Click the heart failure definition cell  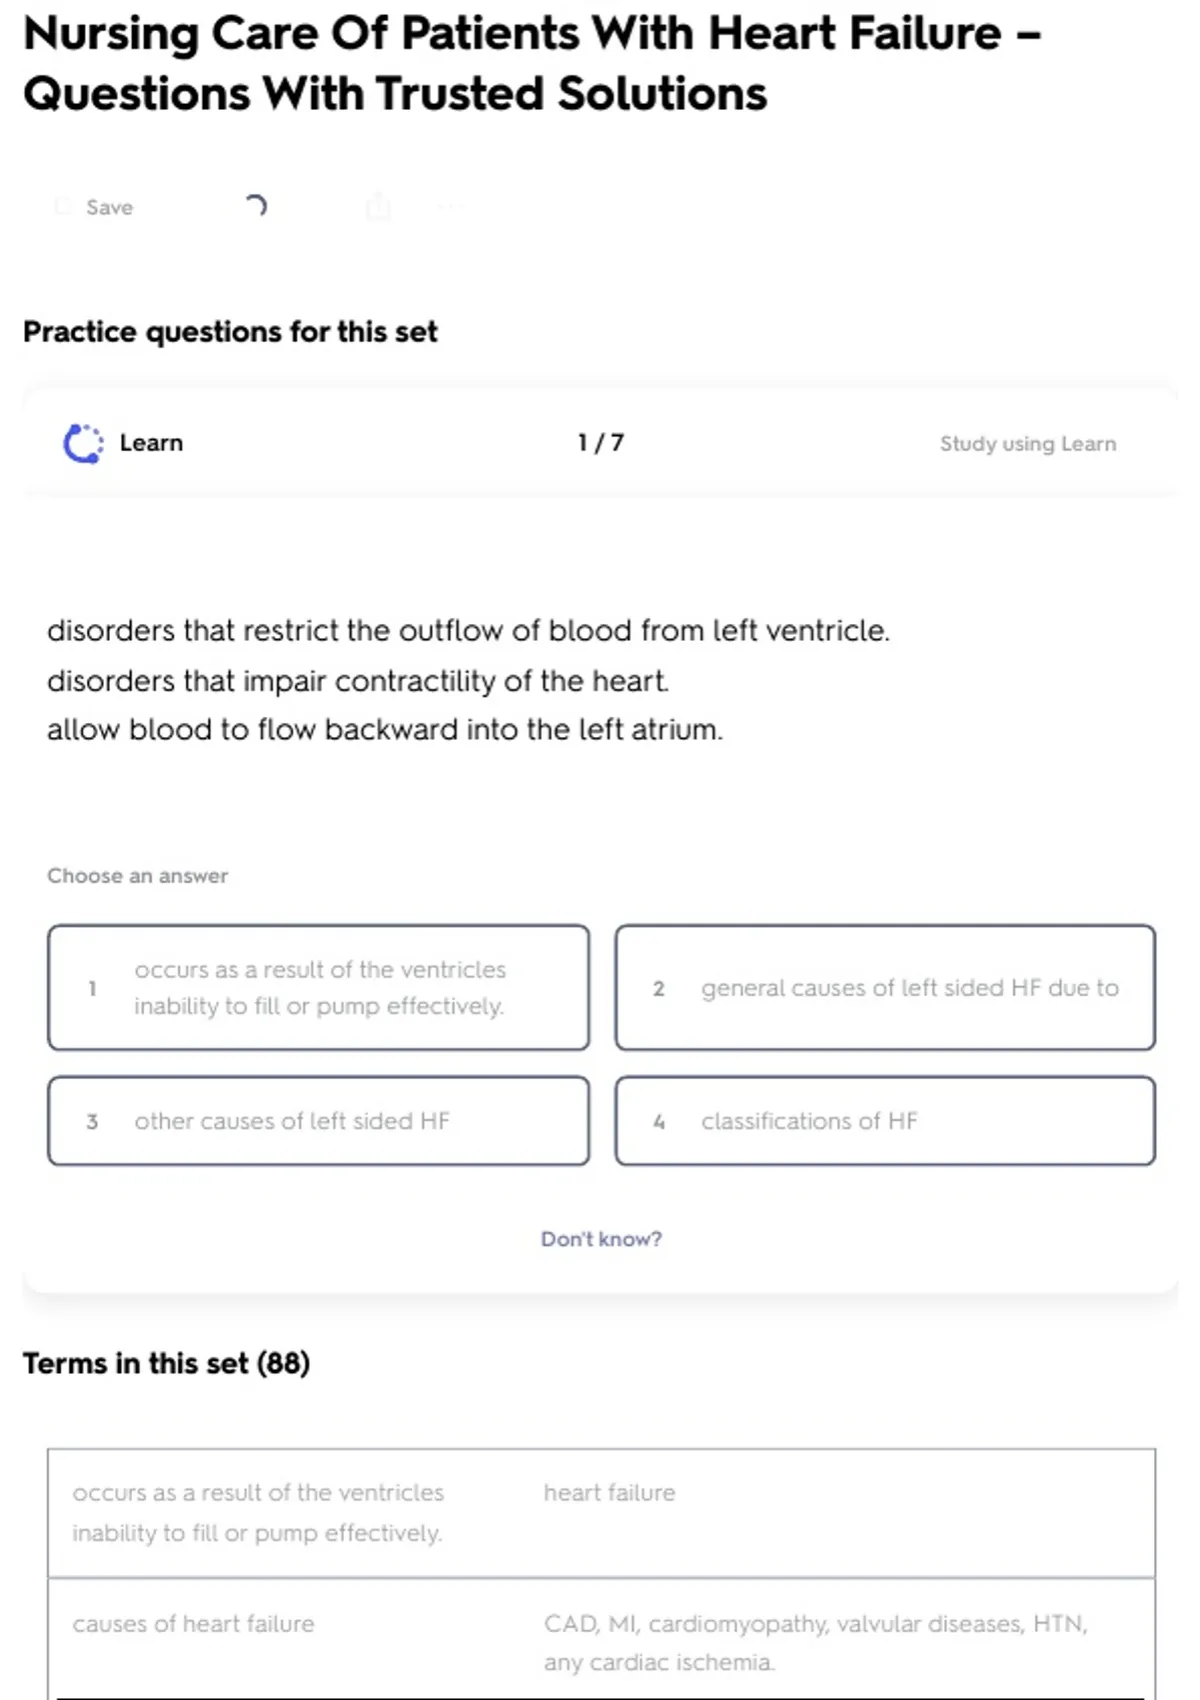tap(610, 1492)
